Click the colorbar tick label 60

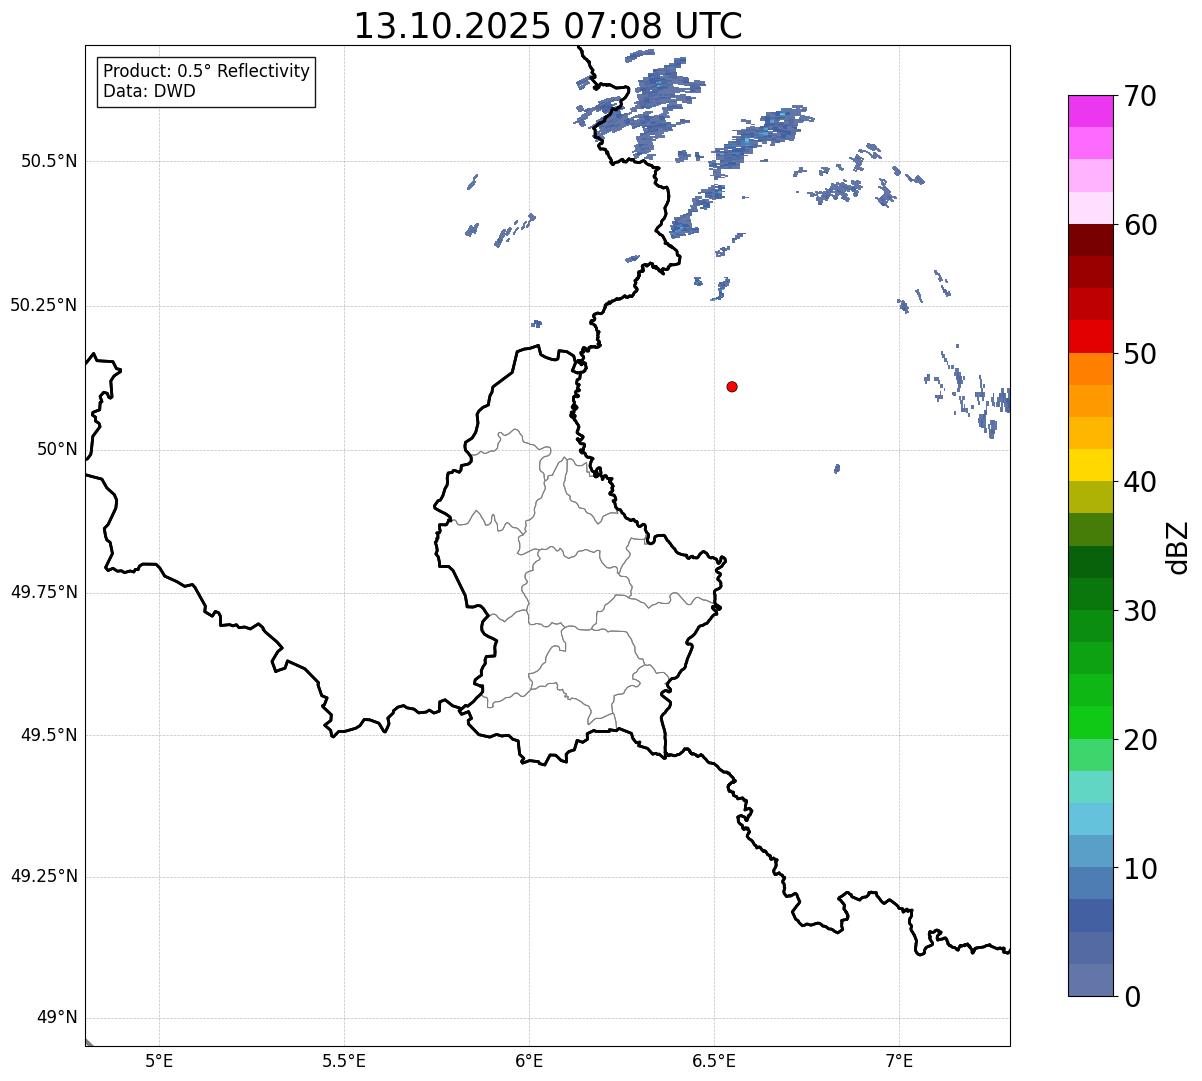tap(1140, 225)
